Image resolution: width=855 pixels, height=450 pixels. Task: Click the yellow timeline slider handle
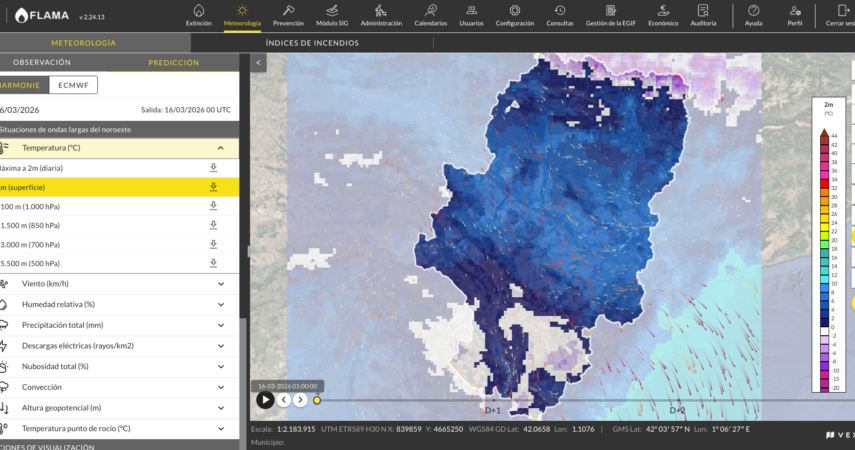point(317,401)
